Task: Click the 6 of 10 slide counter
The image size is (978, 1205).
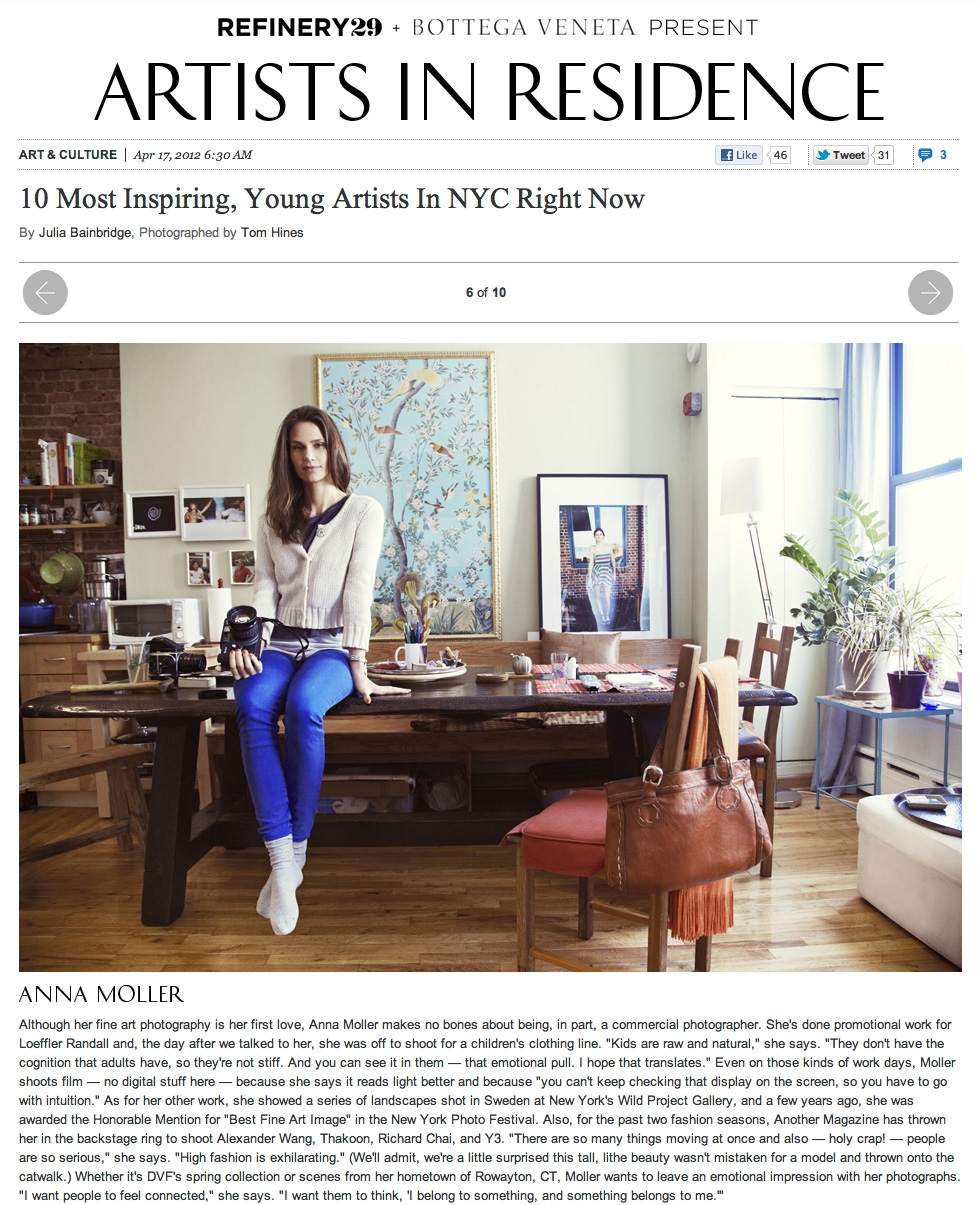Action: 486,292
